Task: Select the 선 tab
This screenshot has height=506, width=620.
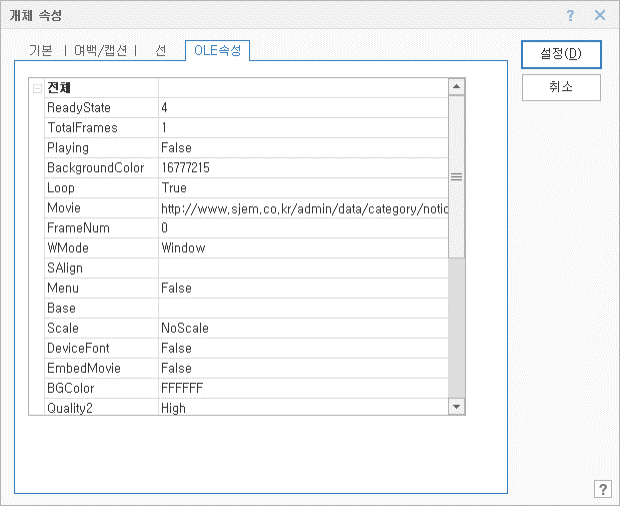Action: point(161,50)
